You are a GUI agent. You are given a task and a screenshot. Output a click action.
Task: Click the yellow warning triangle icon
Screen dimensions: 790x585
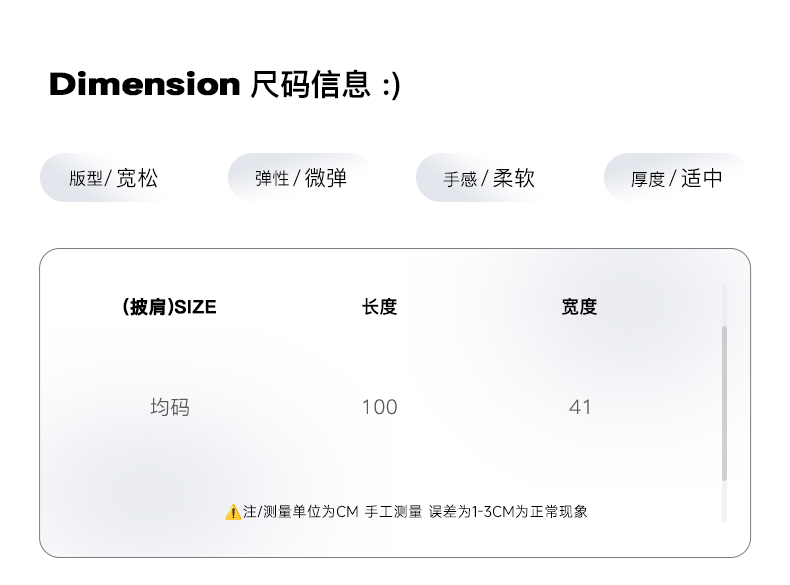coord(233,512)
